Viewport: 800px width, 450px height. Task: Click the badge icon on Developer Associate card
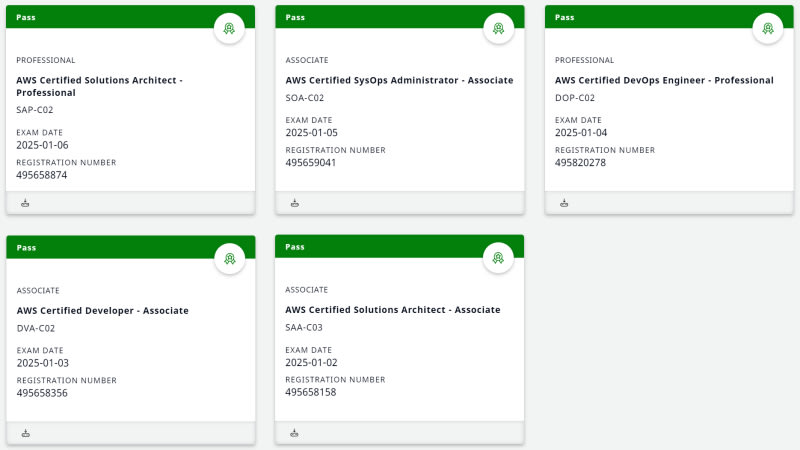(x=229, y=259)
